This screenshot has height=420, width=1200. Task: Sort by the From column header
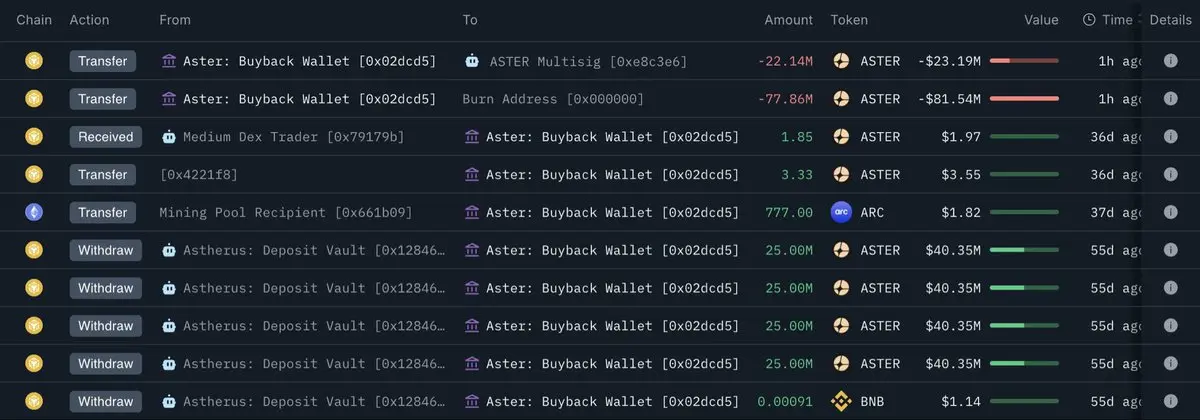click(175, 20)
